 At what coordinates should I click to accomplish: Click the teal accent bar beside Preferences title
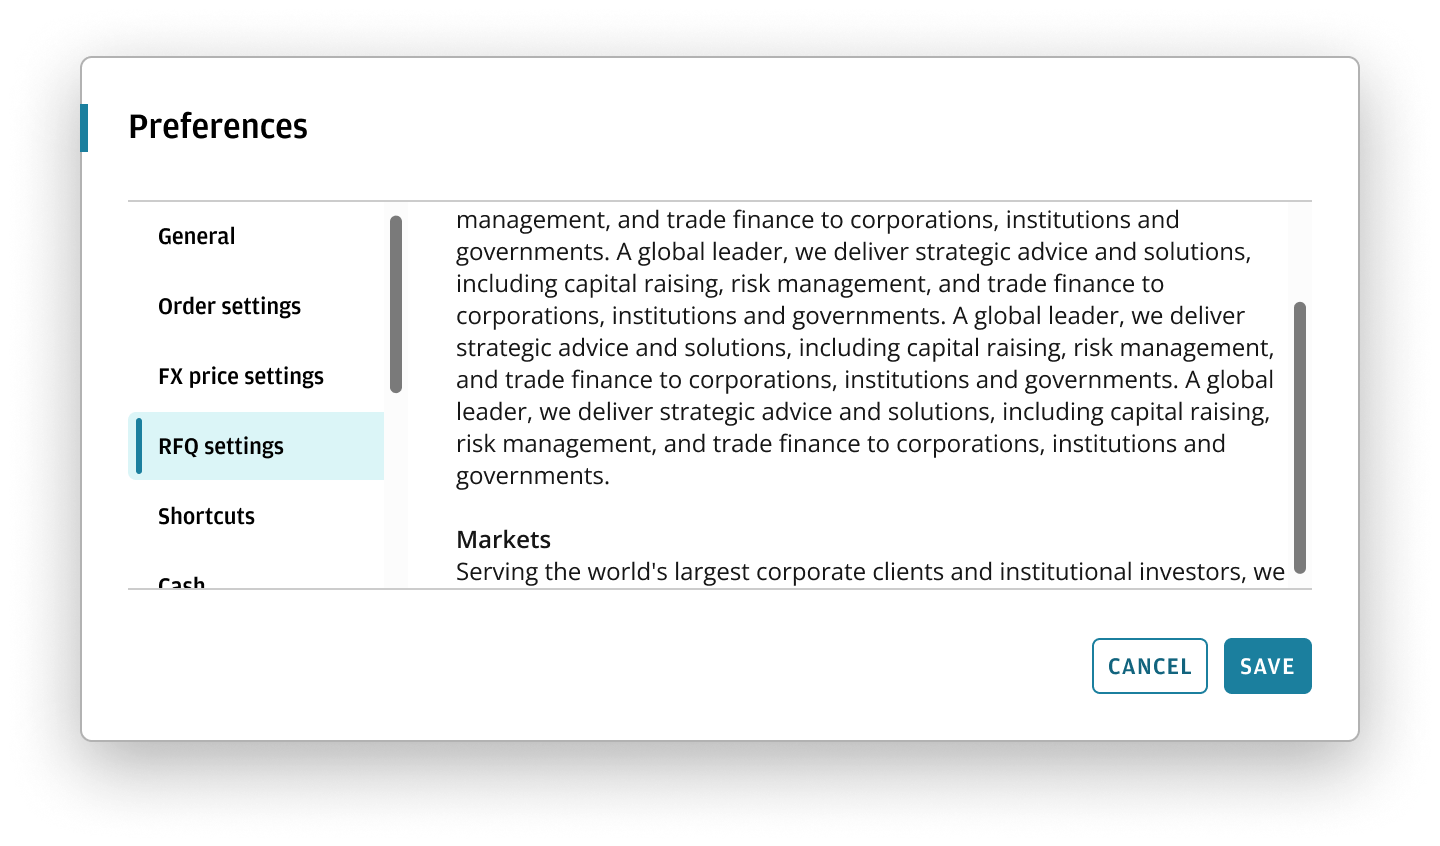(84, 128)
